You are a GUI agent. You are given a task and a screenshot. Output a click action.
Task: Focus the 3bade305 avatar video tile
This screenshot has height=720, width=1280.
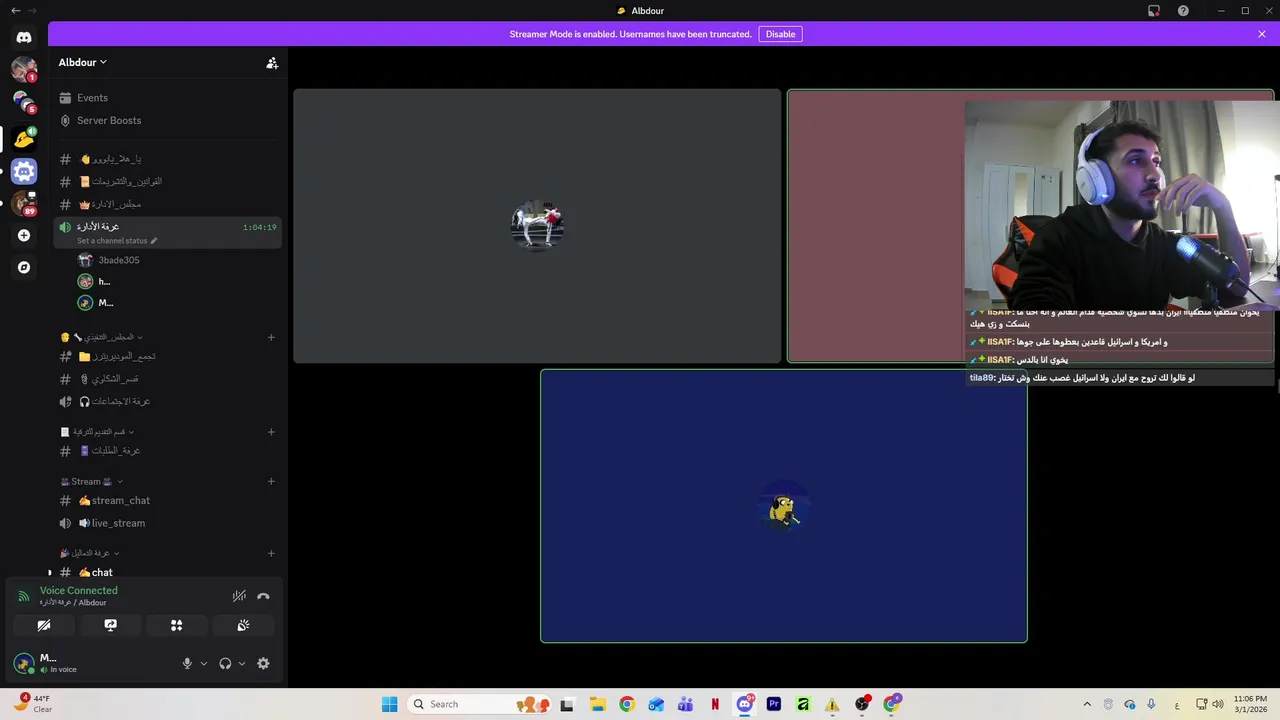537,226
